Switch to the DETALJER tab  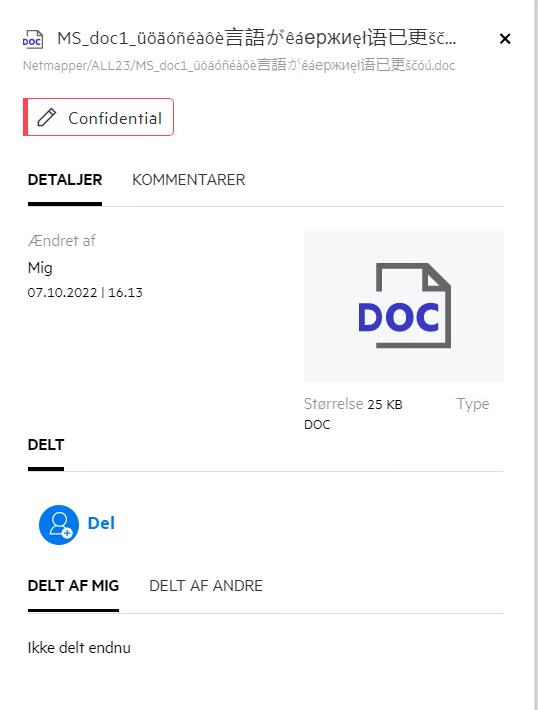click(x=65, y=180)
